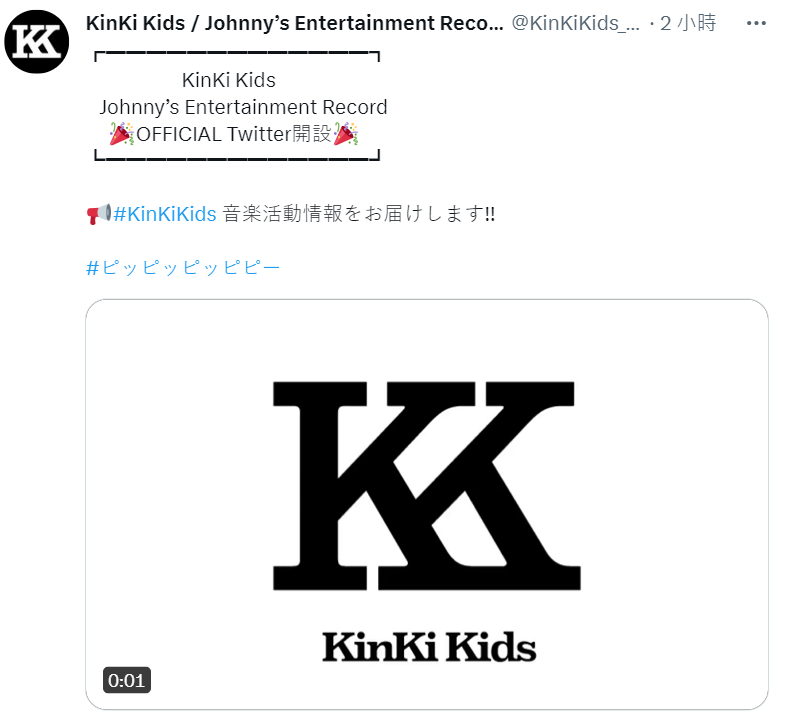Open the KinKi Kids account display name
Screen dimensions: 786x717
click(x=294, y=23)
